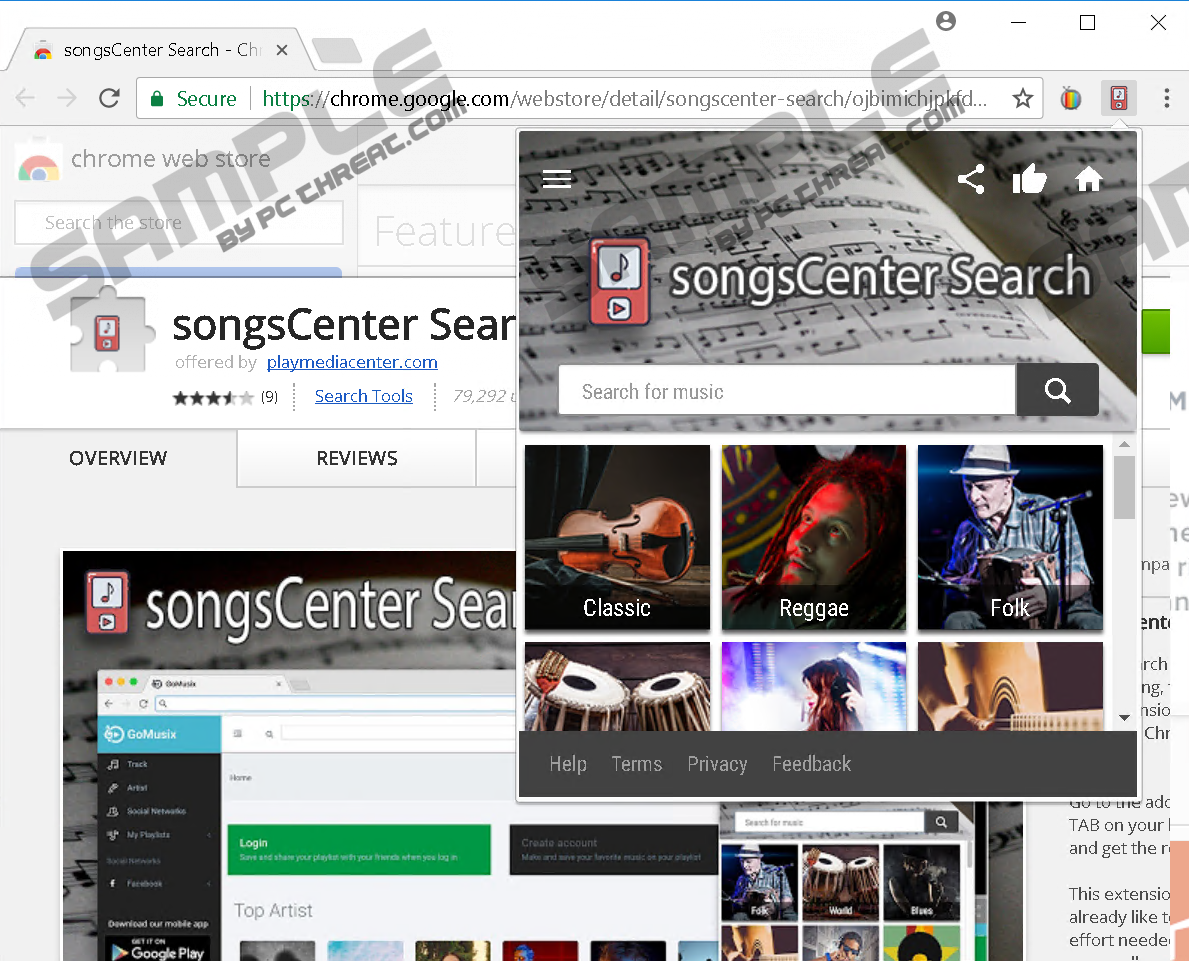Go back to previous page

[x=26, y=98]
